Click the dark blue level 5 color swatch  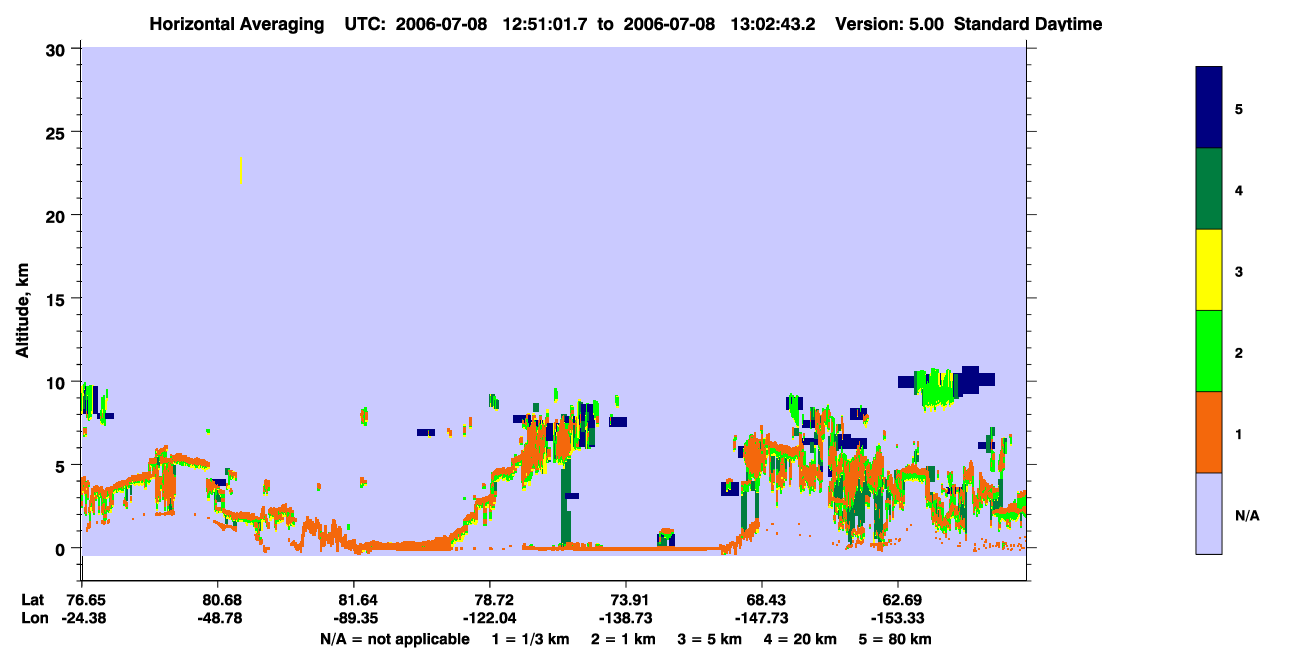point(1209,108)
